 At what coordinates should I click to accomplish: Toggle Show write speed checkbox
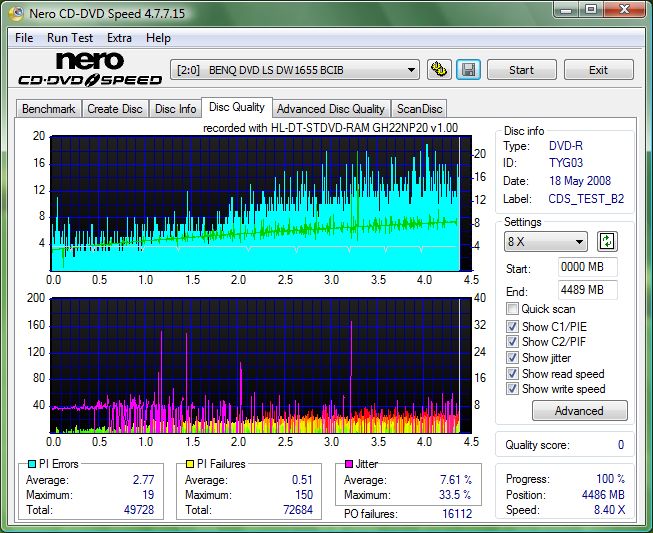point(512,389)
